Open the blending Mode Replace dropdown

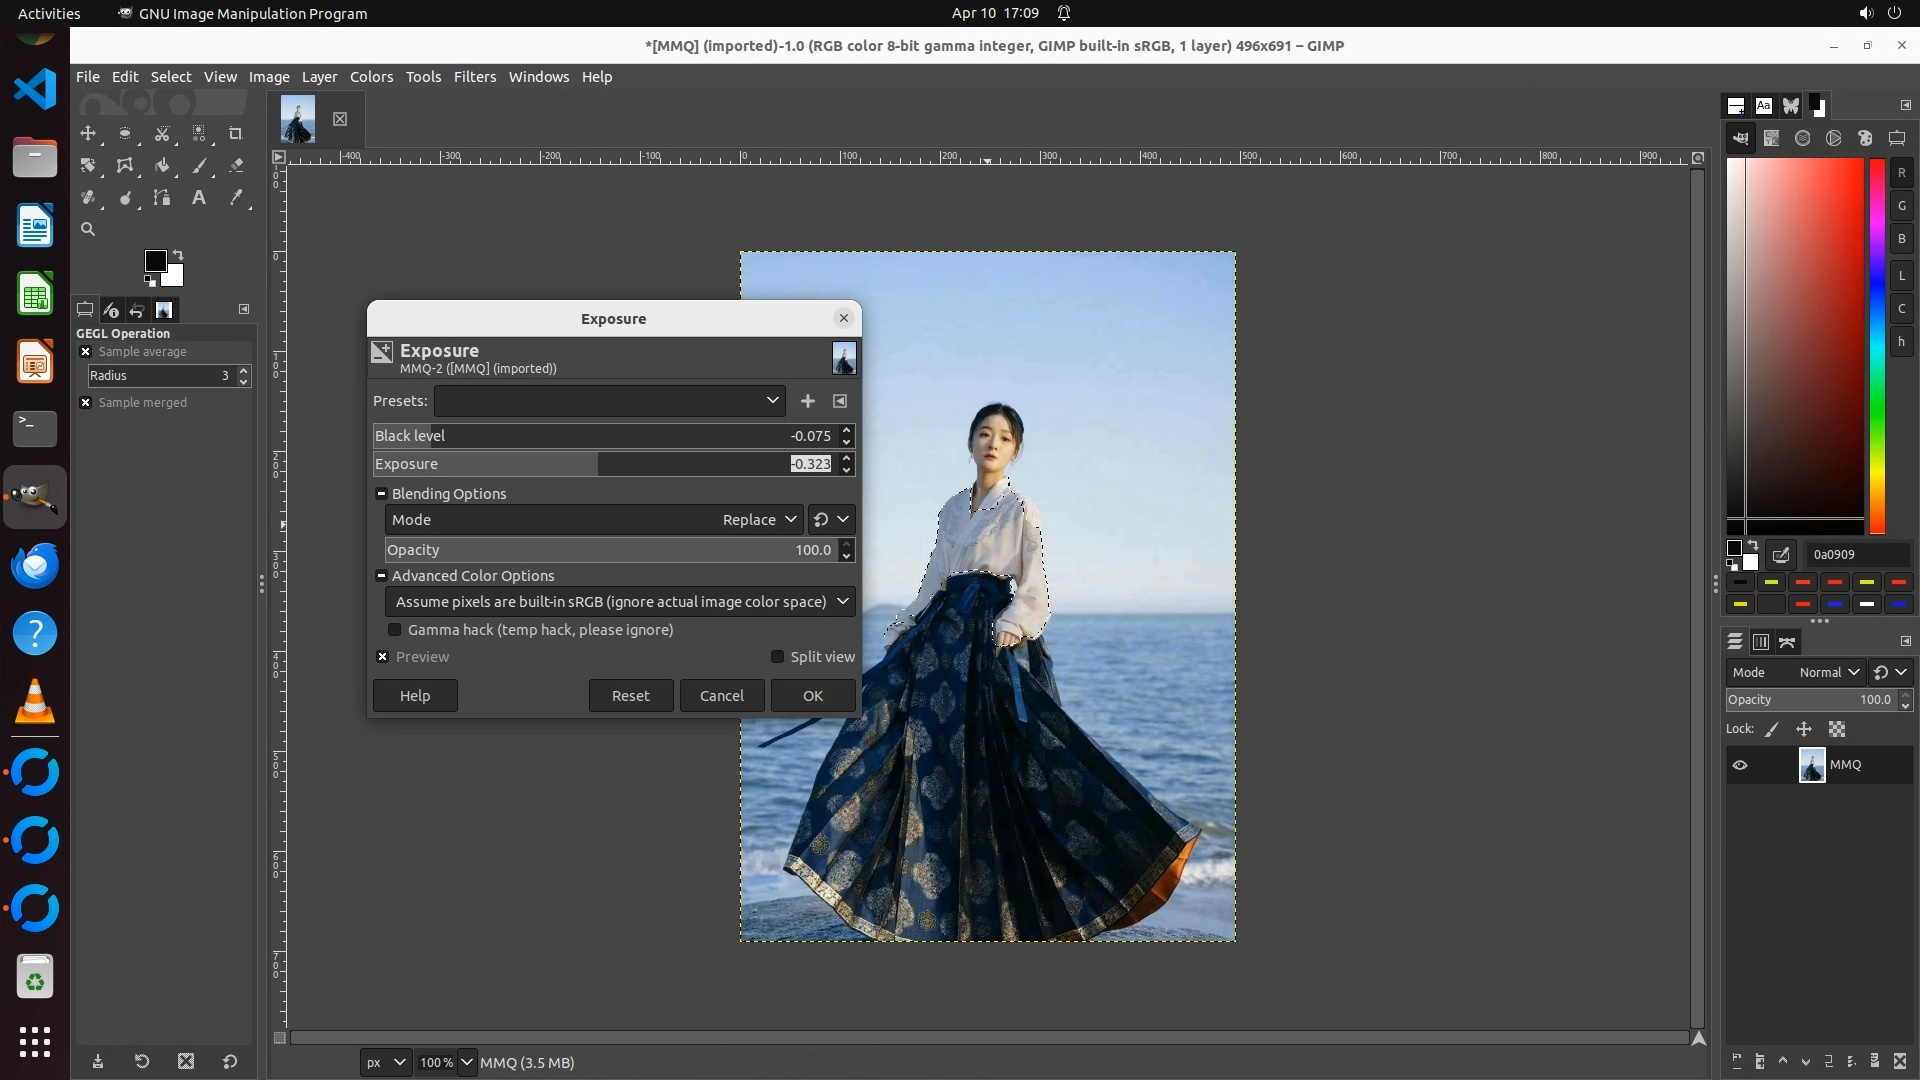[759, 520]
